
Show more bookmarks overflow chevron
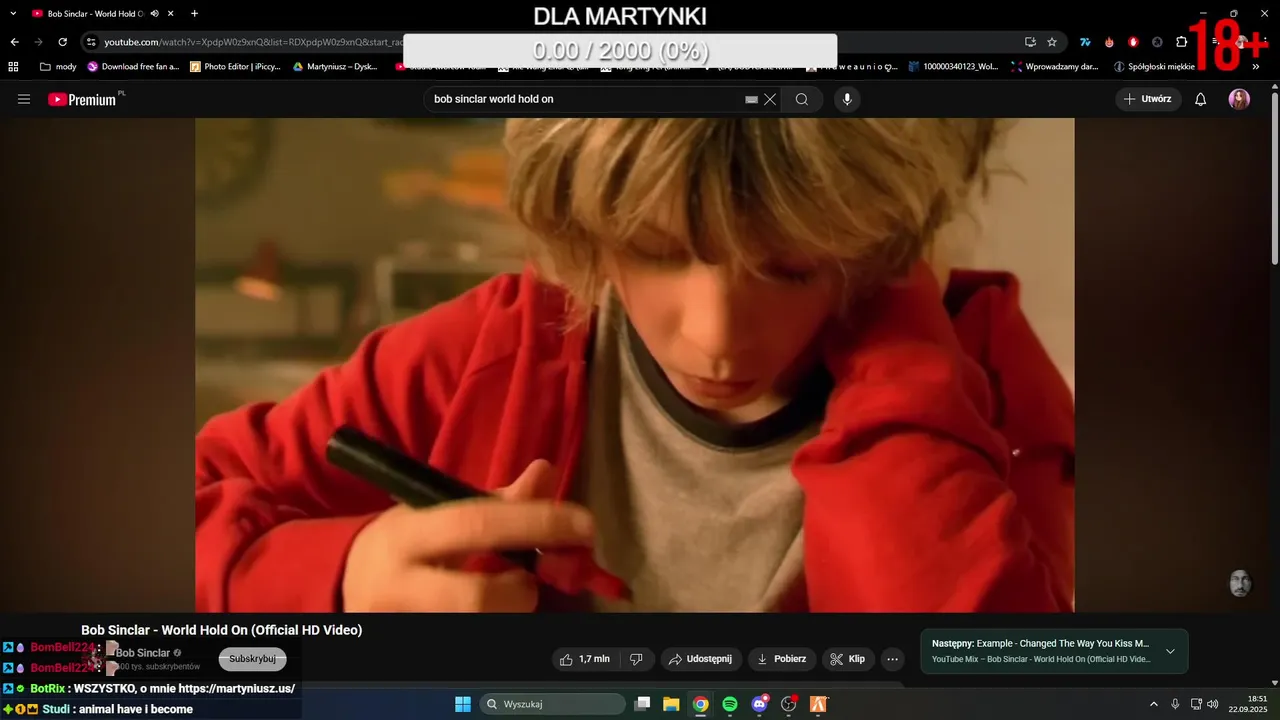pyautogui.click(x=1256, y=67)
